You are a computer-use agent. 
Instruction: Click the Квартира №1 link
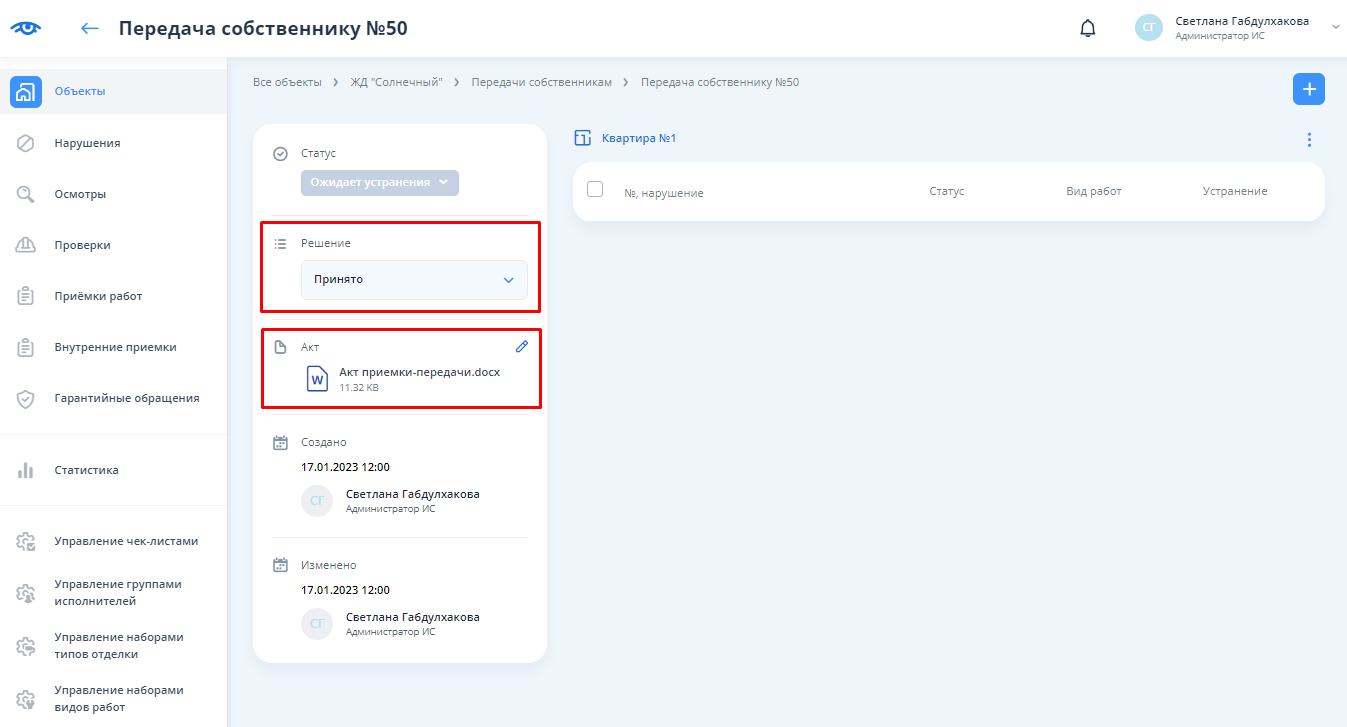click(x=638, y=138)
